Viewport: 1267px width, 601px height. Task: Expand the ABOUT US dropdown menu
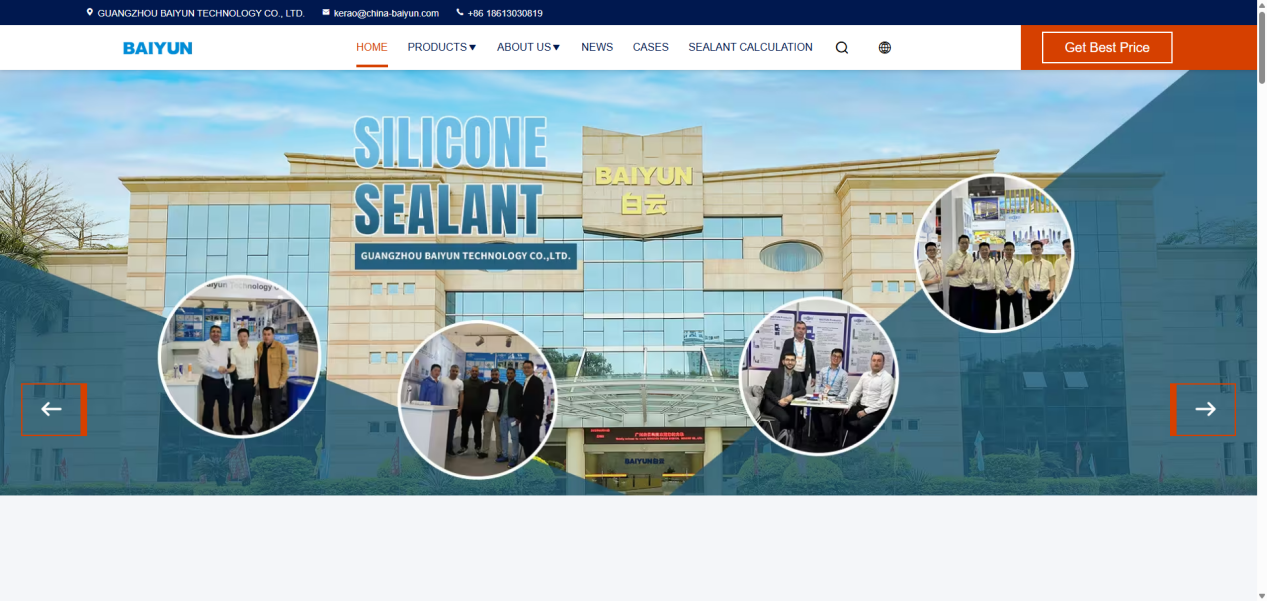pyautogui.click(x=529, y=47)
